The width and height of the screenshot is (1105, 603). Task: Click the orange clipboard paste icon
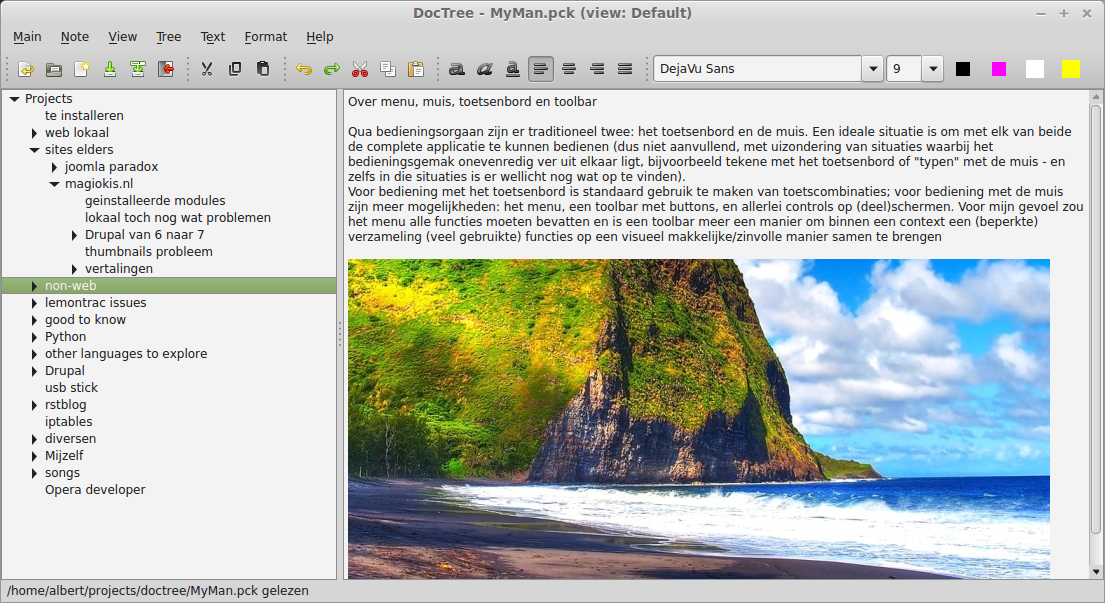416,69
